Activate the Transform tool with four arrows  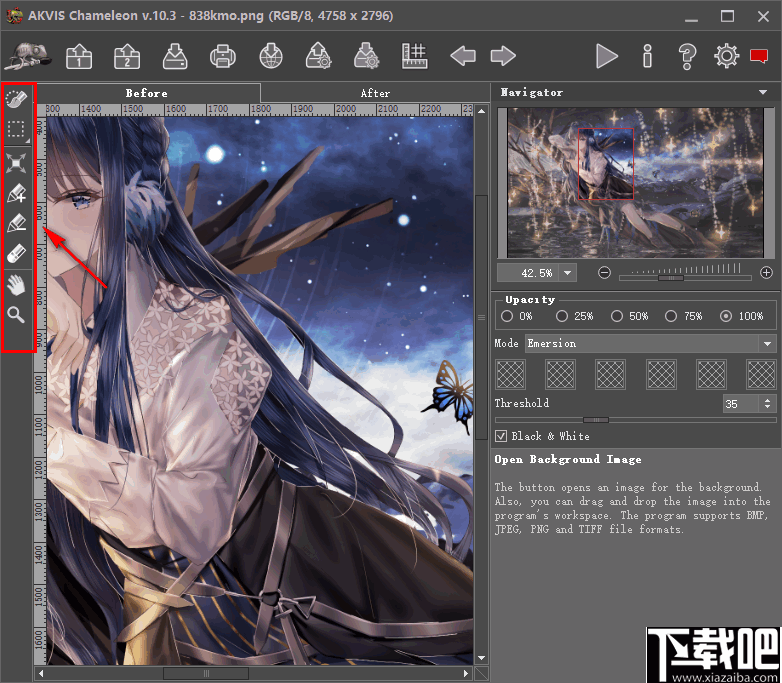pos(17,162)
